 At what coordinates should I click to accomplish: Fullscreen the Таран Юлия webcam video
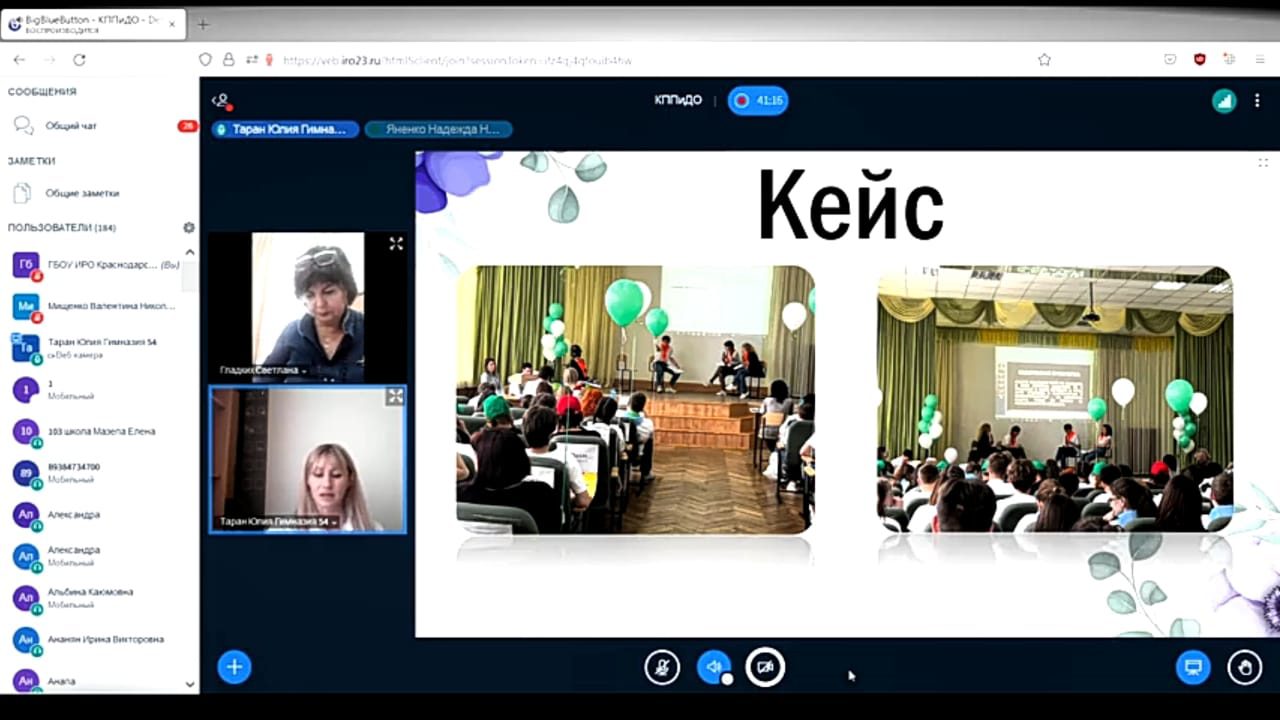tap(395, 397)
